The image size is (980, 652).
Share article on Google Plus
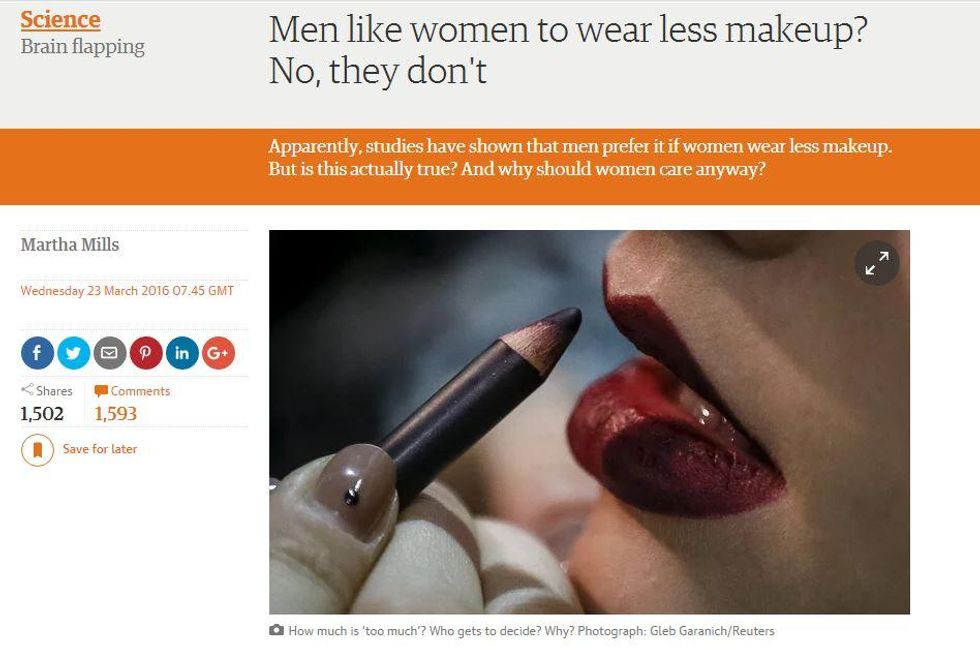pyautogui.click(x=218, y=353)
